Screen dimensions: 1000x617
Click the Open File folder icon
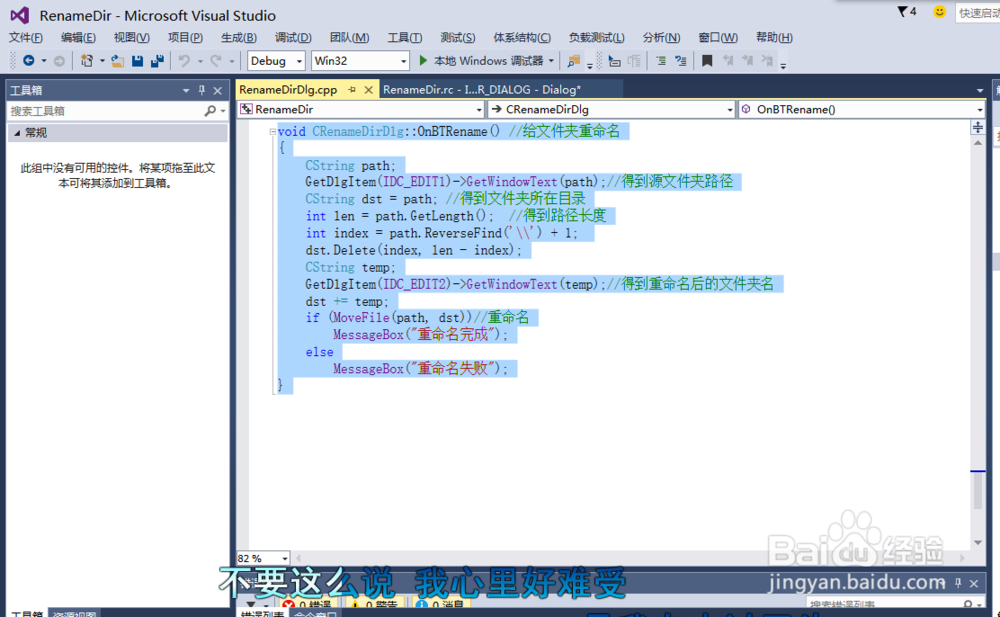click(117, 61)
